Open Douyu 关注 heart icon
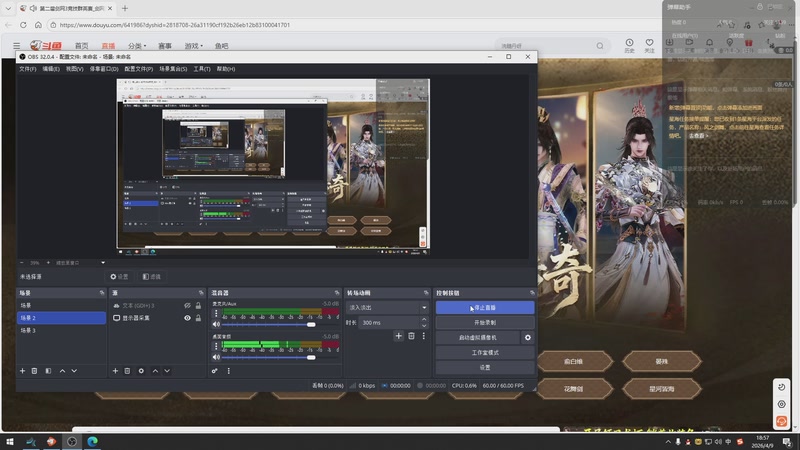Image resolution: width=800 pixels, height=450 pixels. 649,45
